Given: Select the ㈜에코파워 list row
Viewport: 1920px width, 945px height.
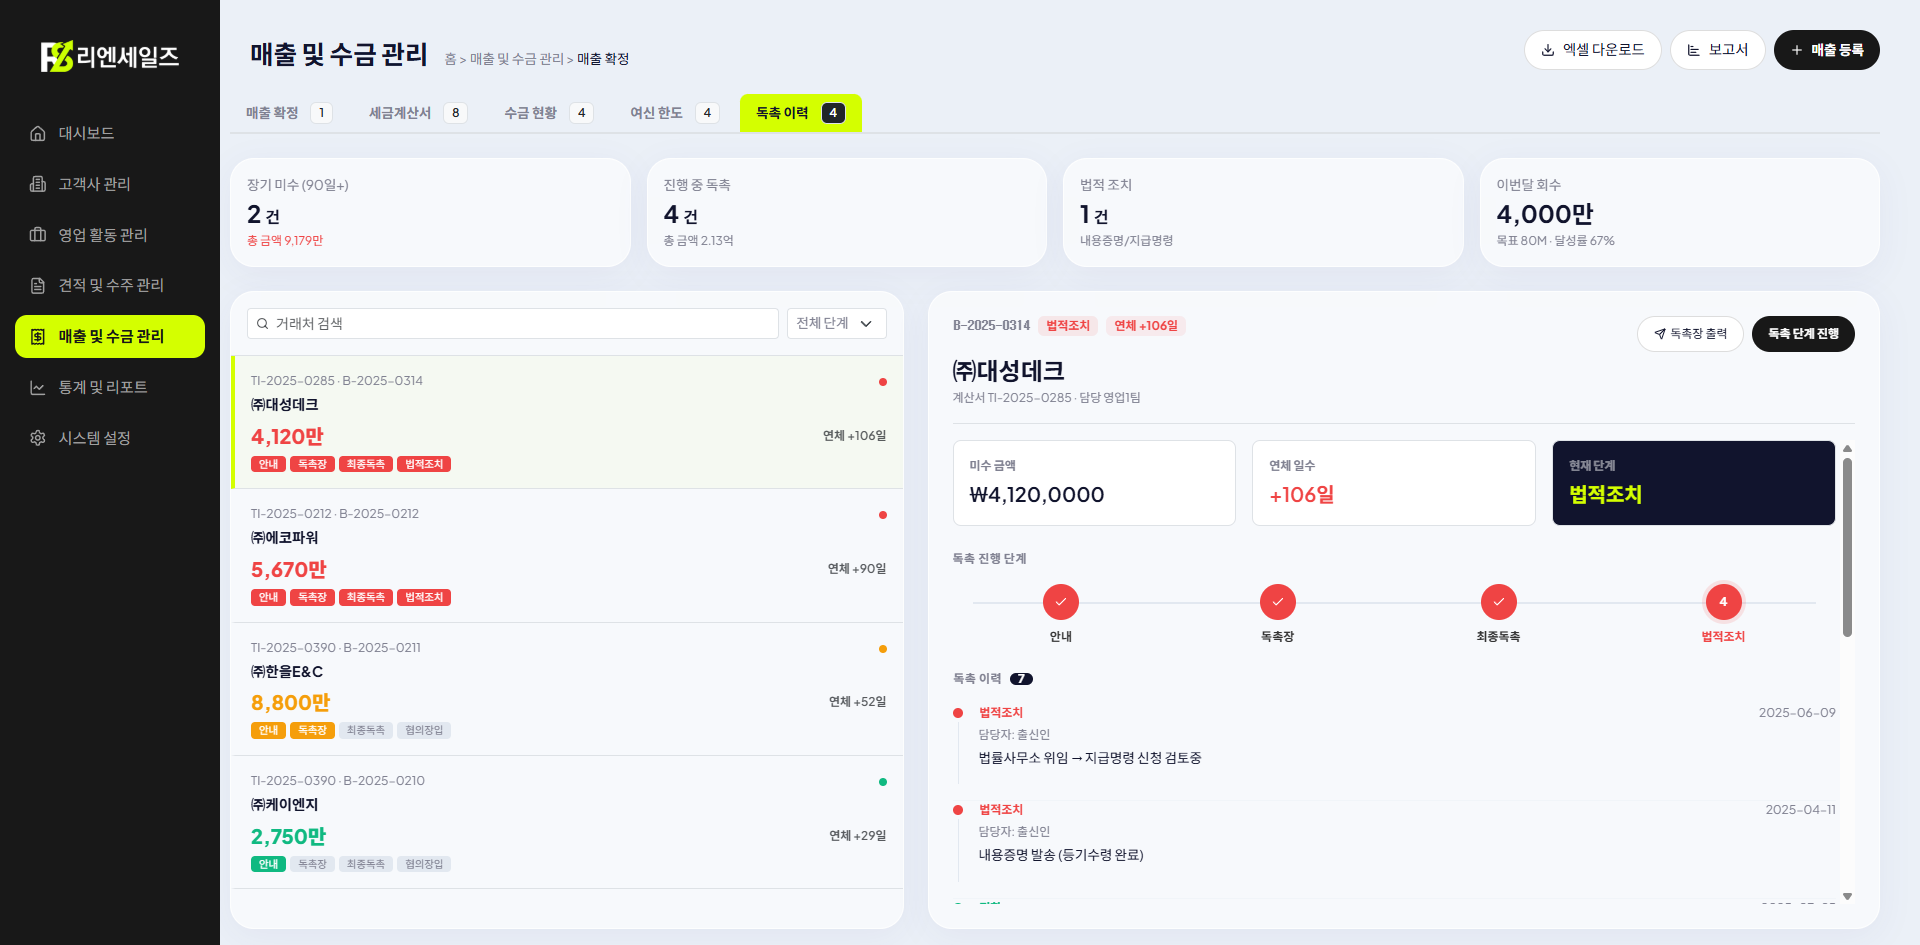Looking at the screenshot, I should [x=567, y=556].
